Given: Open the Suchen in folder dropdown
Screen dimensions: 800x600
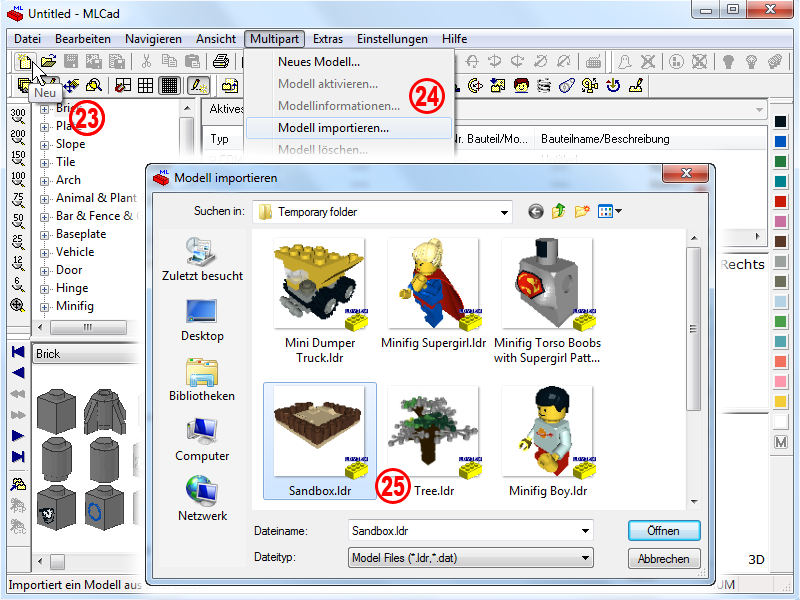Looking at the screenshot, I should click(504, 212).
